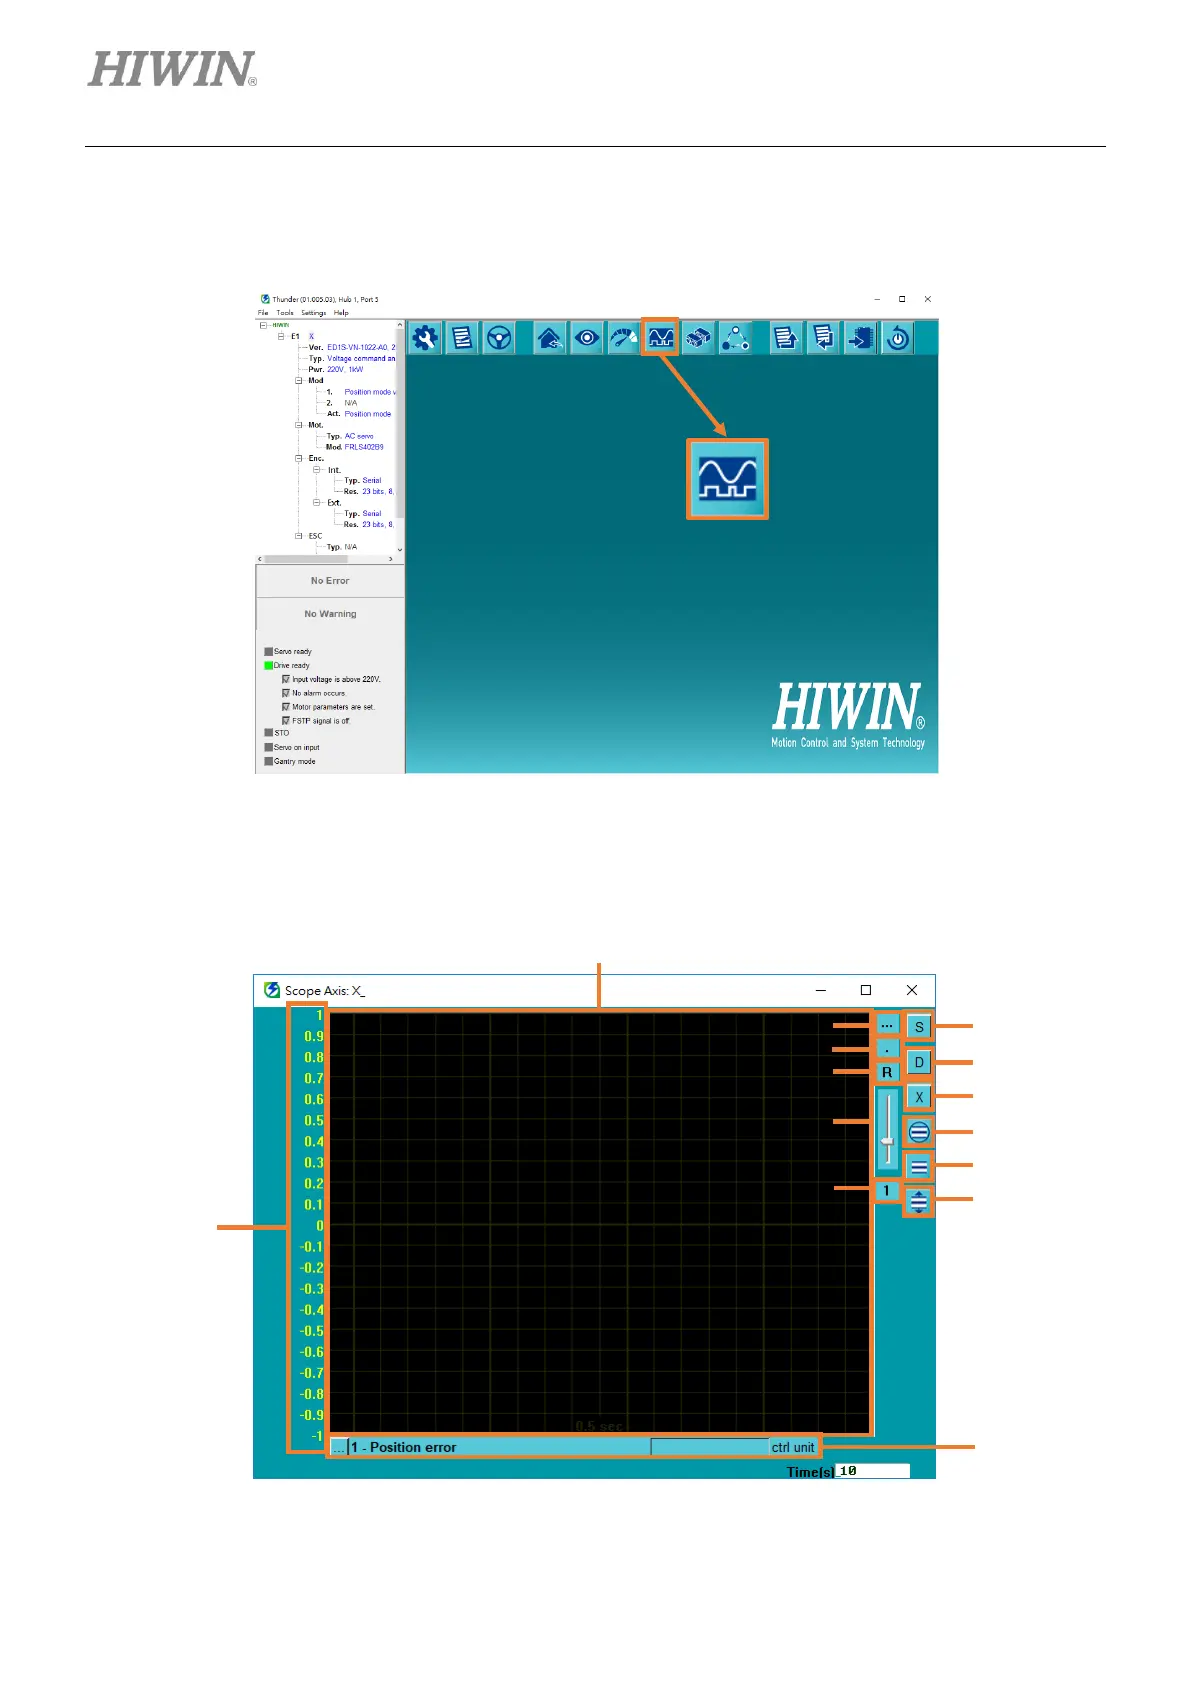Click the vertical slider in Scope window
The image size is (1191, 1684).
(887, 1130)
